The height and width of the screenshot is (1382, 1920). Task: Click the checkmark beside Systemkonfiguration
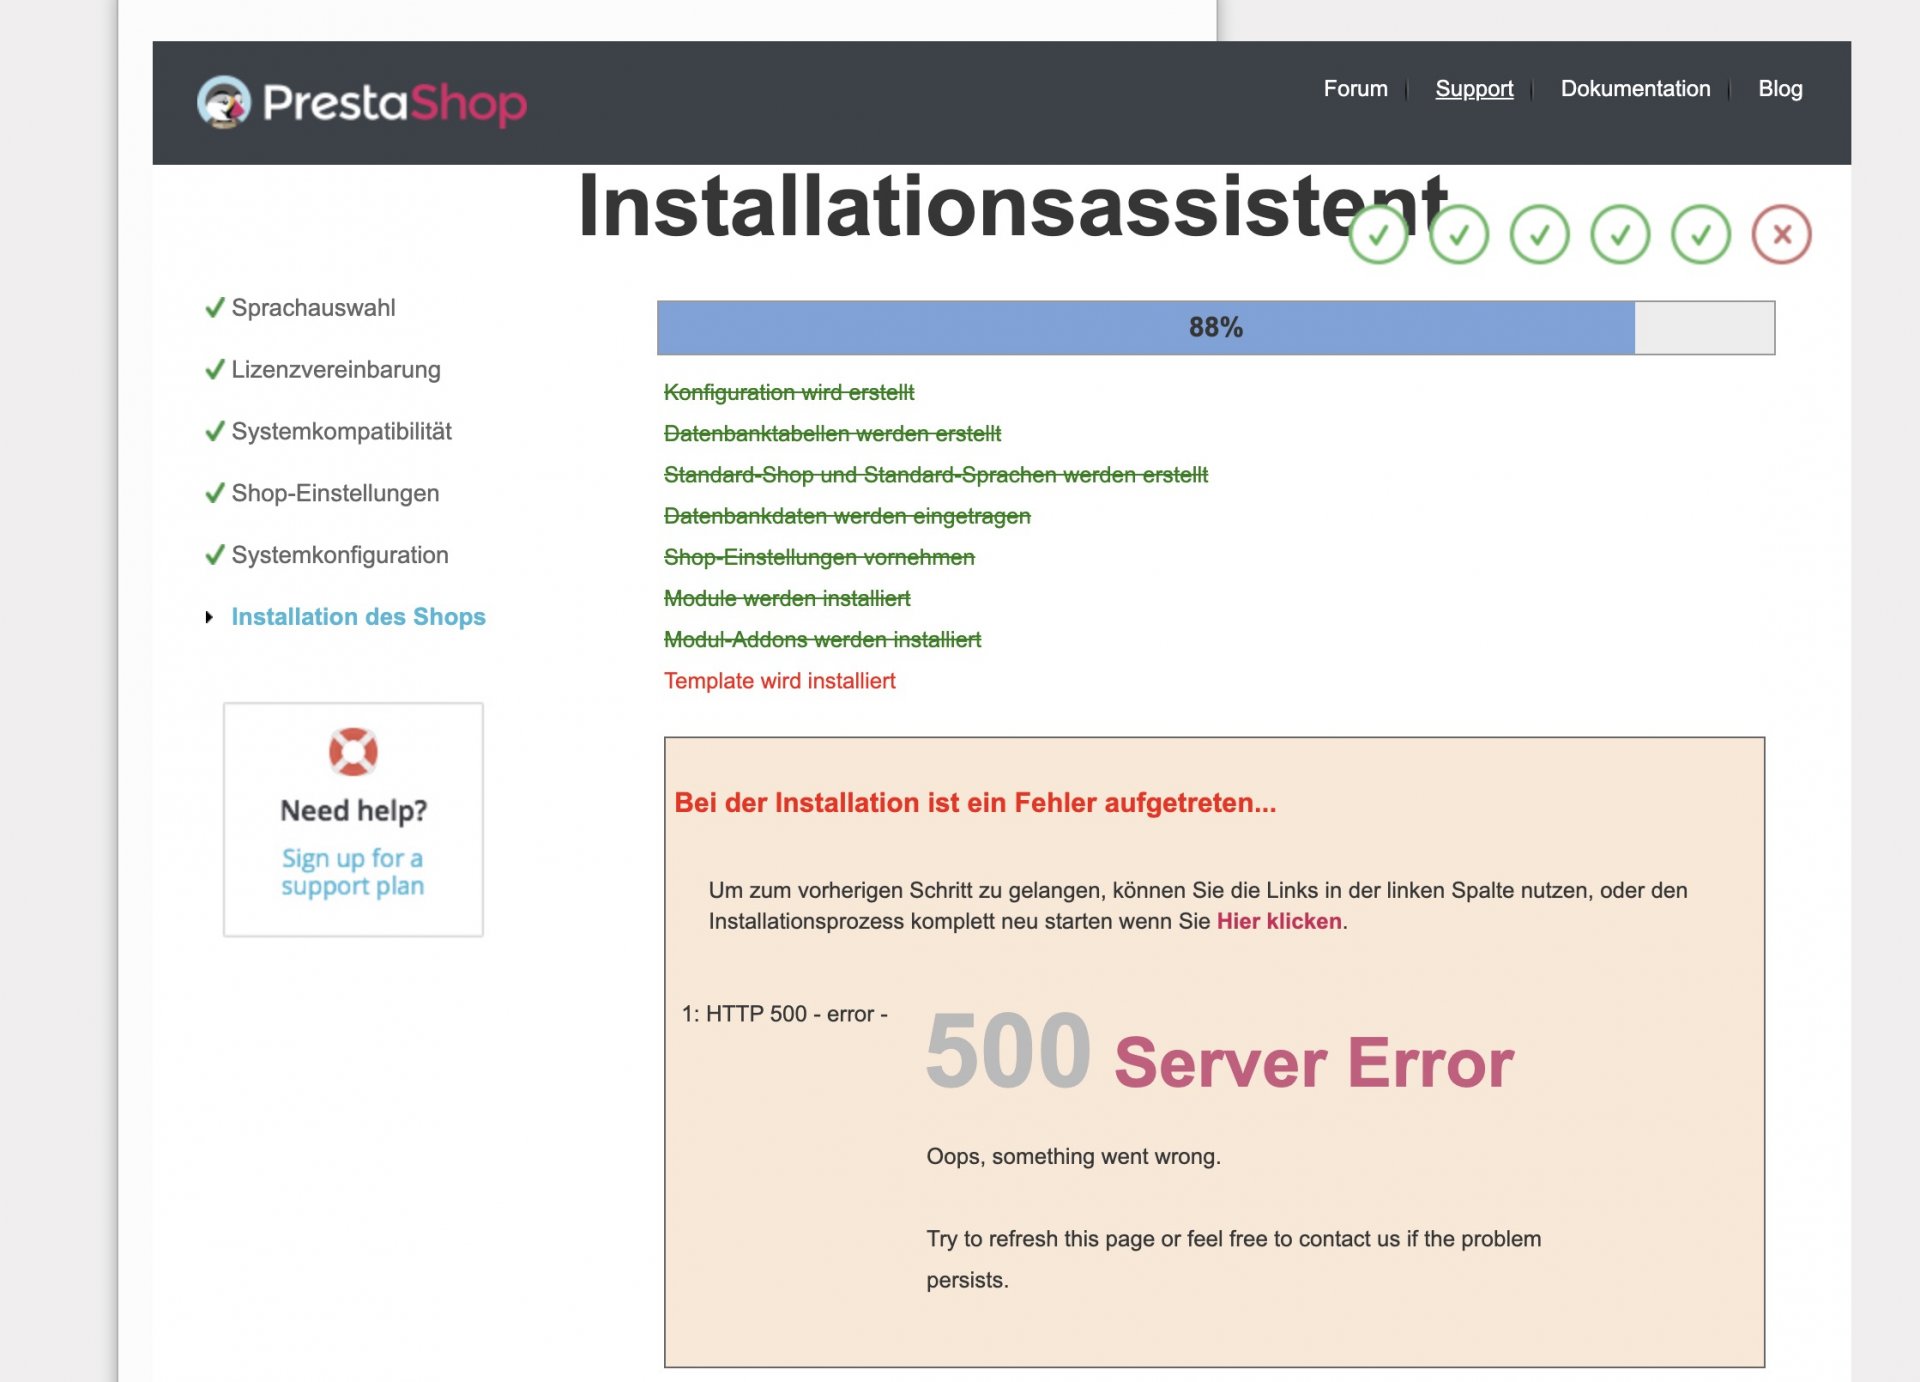click(x=214, y=555)
